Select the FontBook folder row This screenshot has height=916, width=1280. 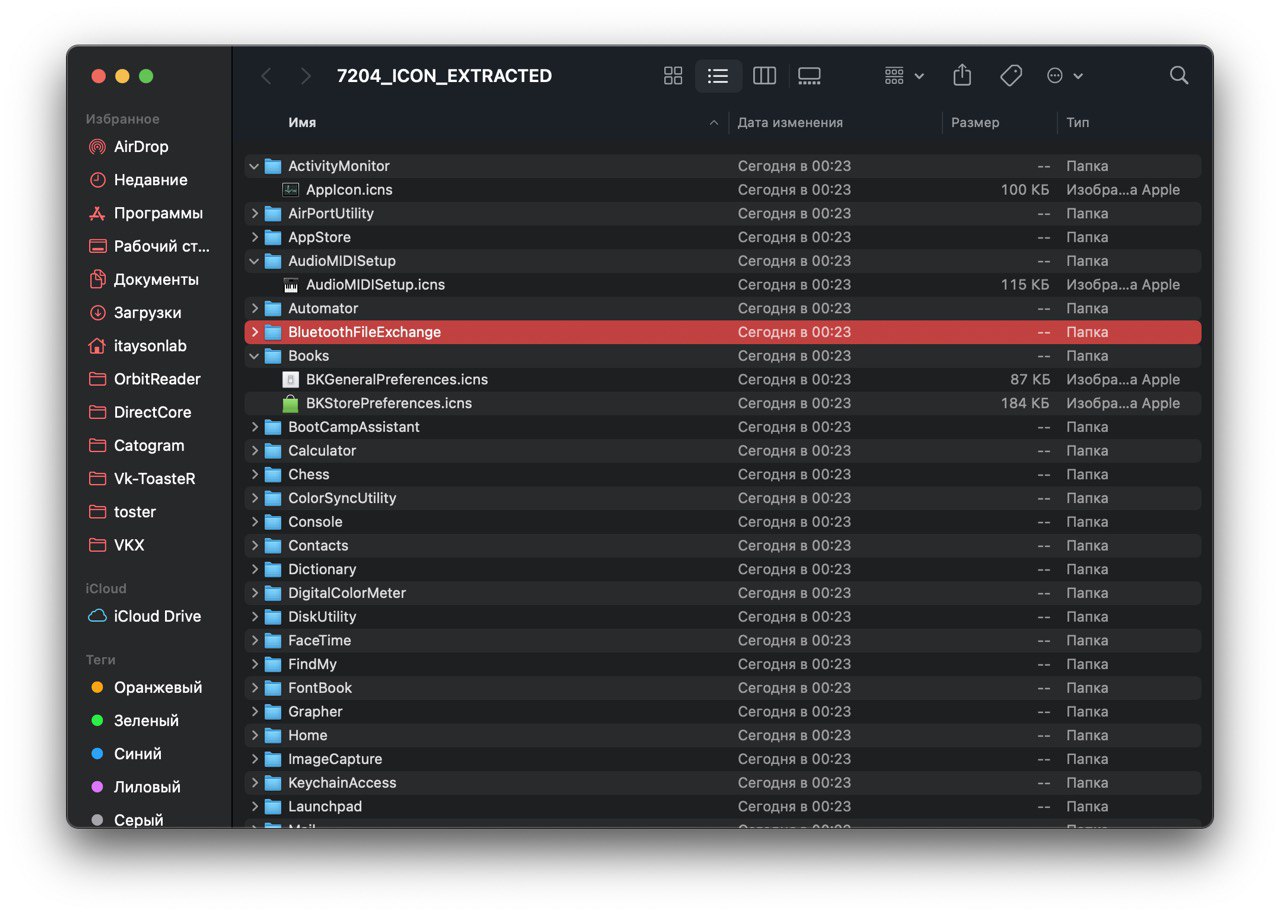tap(723, 688)
